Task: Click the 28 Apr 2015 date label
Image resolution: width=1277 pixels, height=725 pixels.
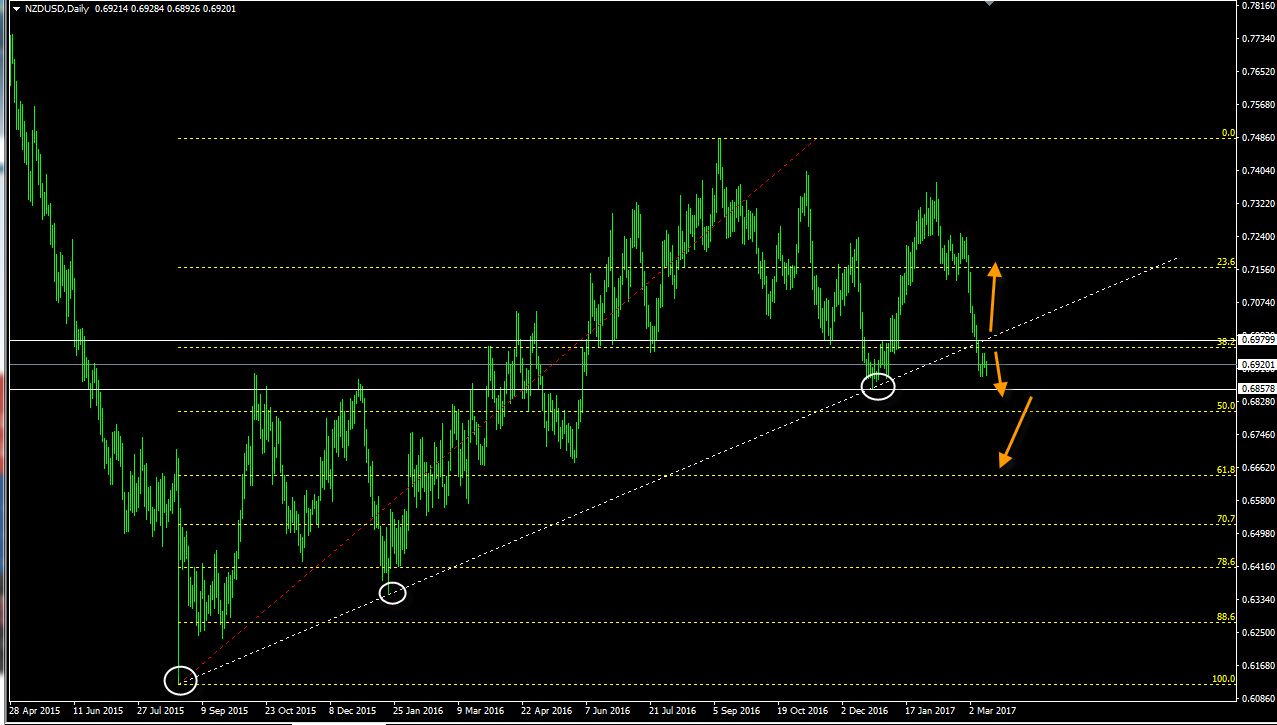Action: click(36, 711)
